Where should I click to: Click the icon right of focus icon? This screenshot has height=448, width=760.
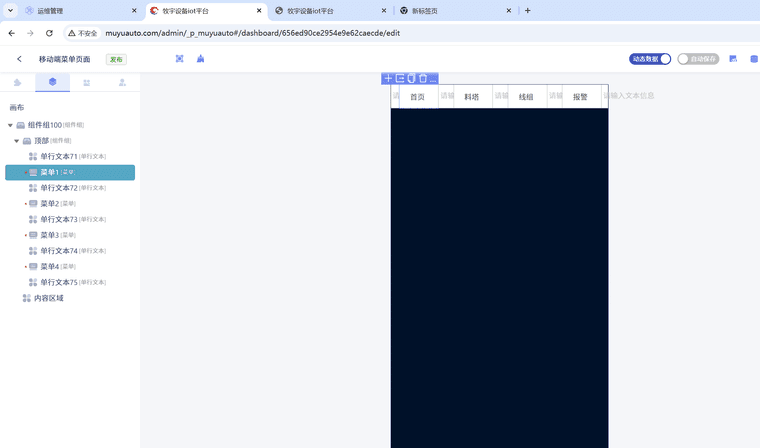[200, 59]
